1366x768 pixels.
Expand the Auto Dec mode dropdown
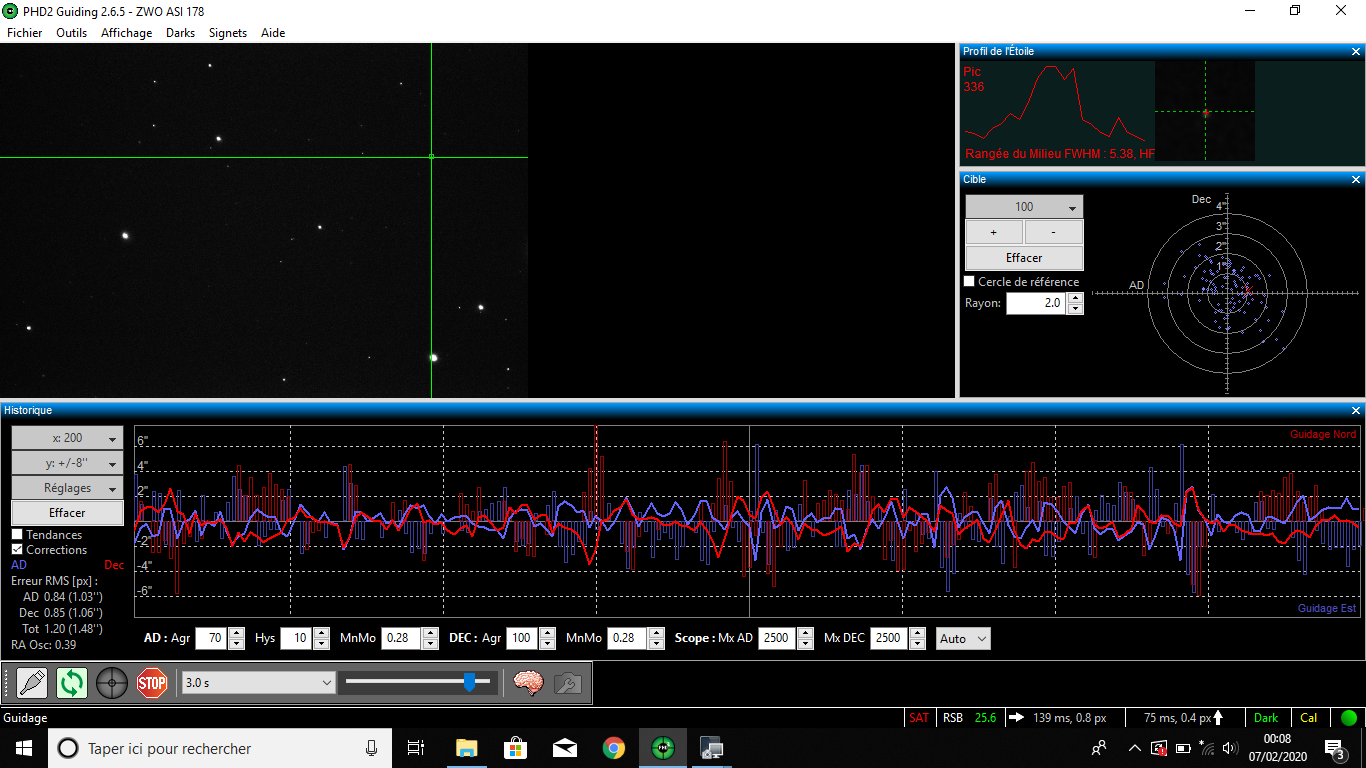coord(963,638)
